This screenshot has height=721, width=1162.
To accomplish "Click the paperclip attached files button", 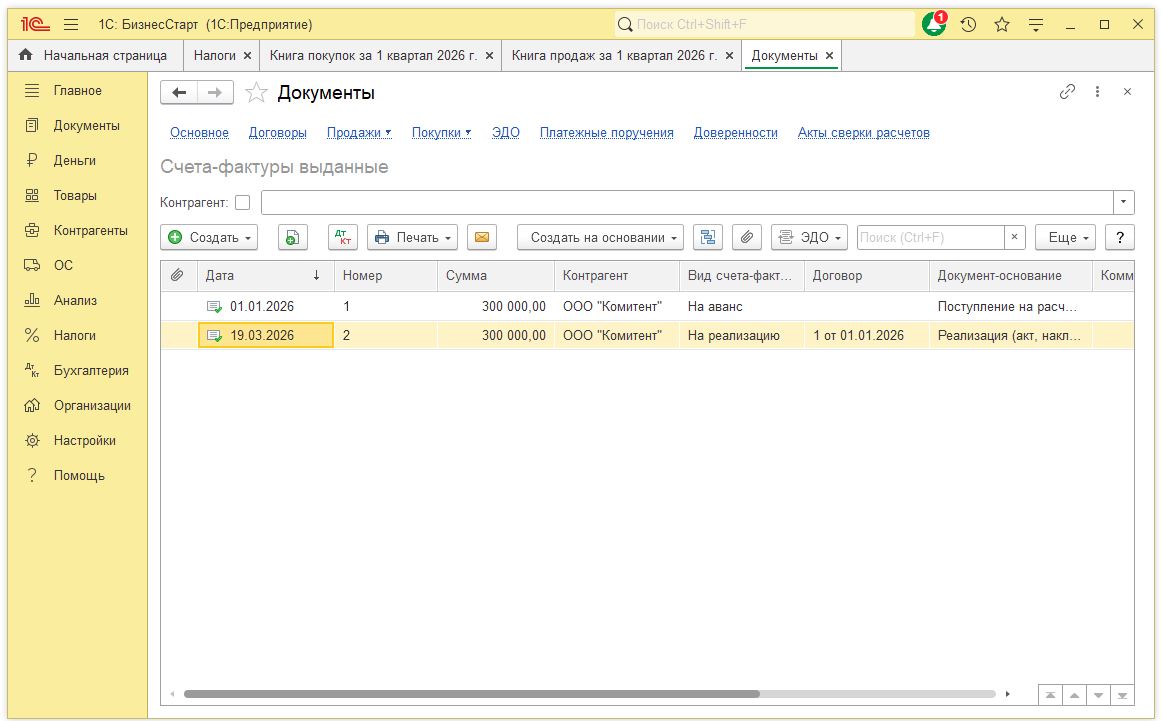I will pyautogui.click(x=747, y=237).
